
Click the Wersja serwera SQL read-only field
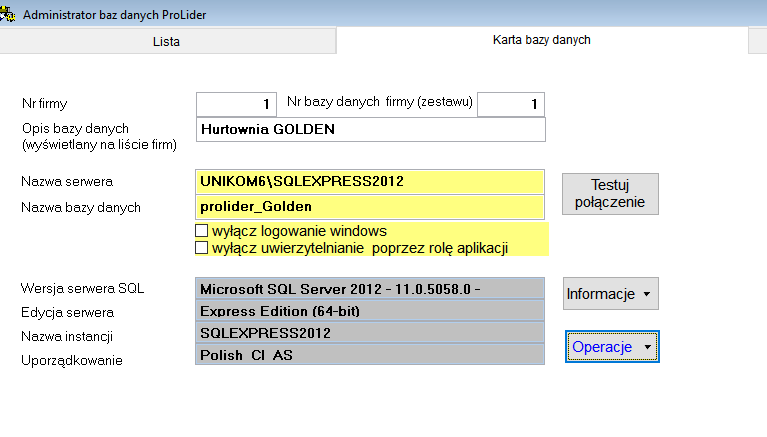click(x=370, y=289)
